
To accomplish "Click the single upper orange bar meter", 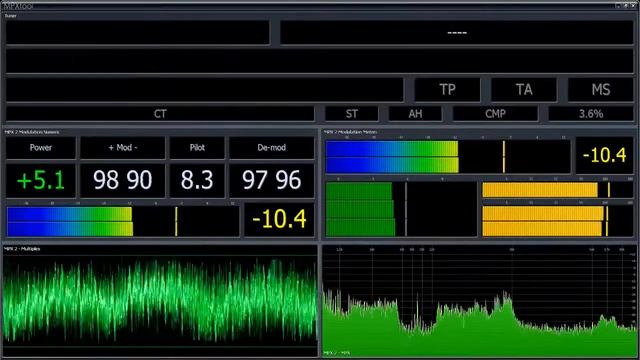I will (558, 190).
